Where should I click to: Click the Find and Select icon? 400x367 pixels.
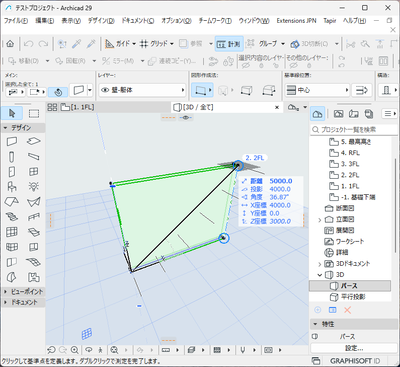[x=62, y=44]
